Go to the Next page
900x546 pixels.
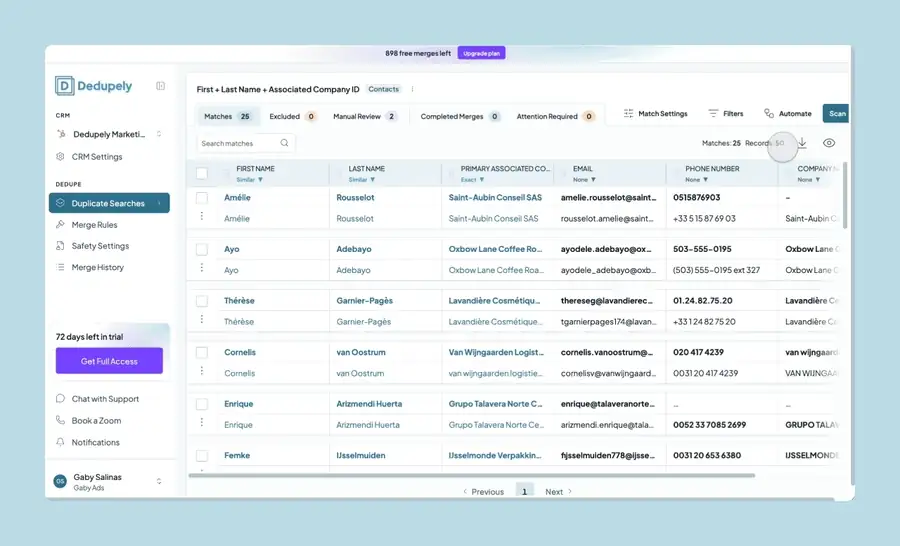[x=558, y=491]
